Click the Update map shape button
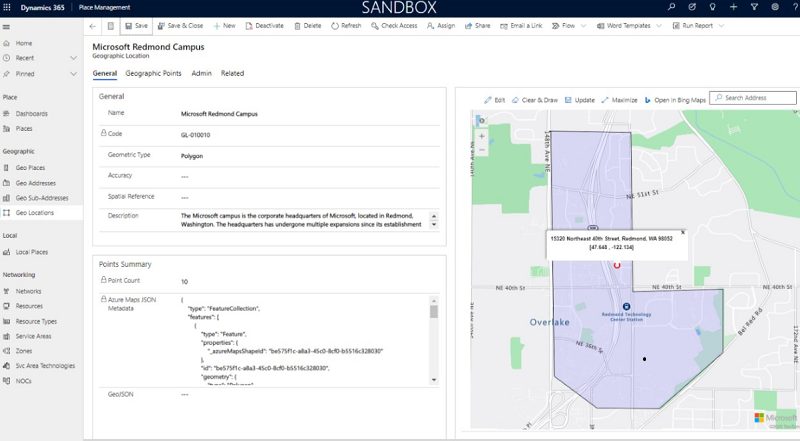Screen dimensions: 800x441 [579, 100]
